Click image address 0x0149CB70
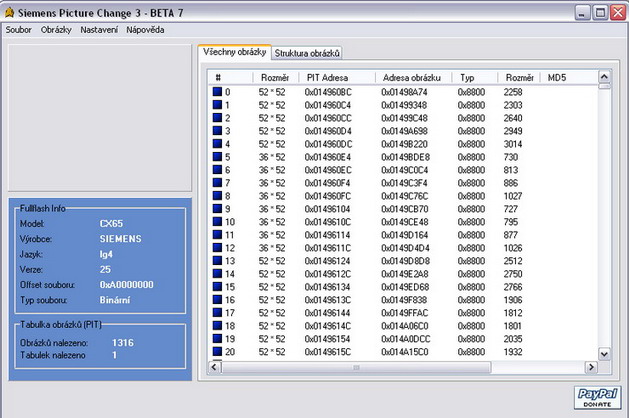 coord(404,209)
